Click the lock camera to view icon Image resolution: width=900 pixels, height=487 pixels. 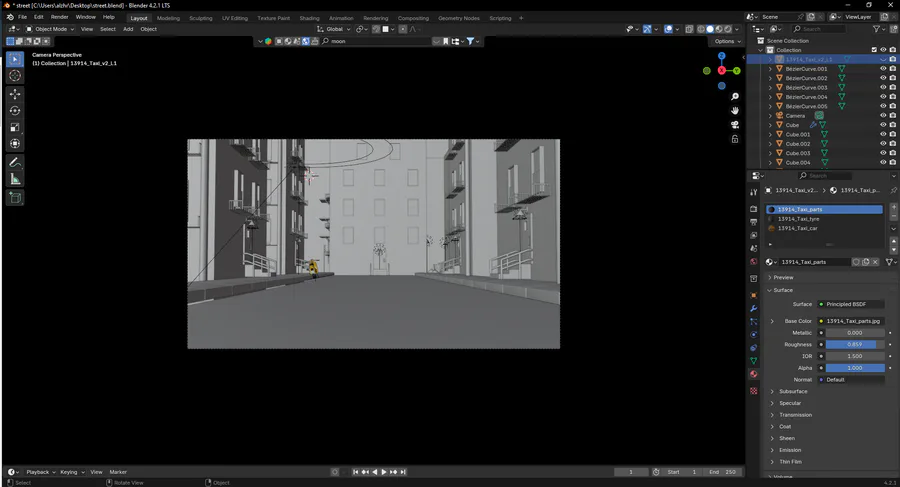(735, 139)
